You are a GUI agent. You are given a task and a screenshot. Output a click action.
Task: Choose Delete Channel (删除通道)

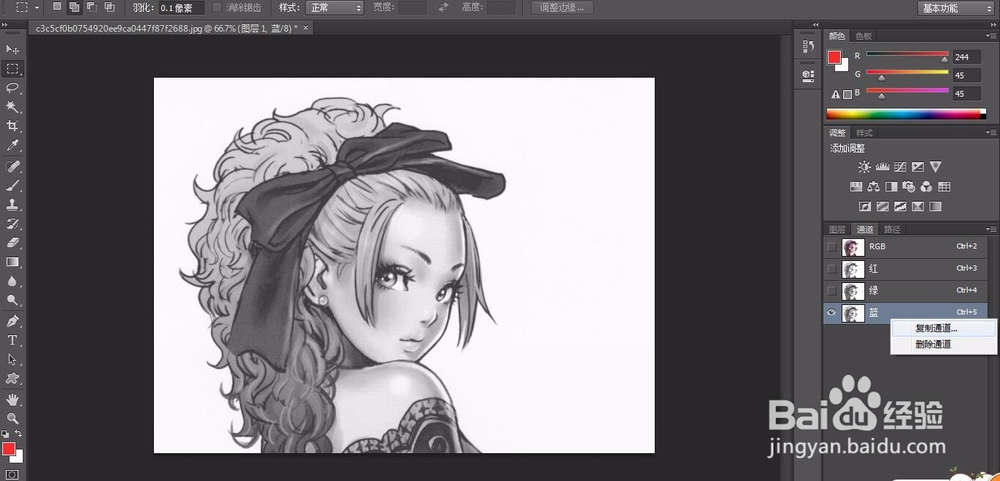coord(943,344)
